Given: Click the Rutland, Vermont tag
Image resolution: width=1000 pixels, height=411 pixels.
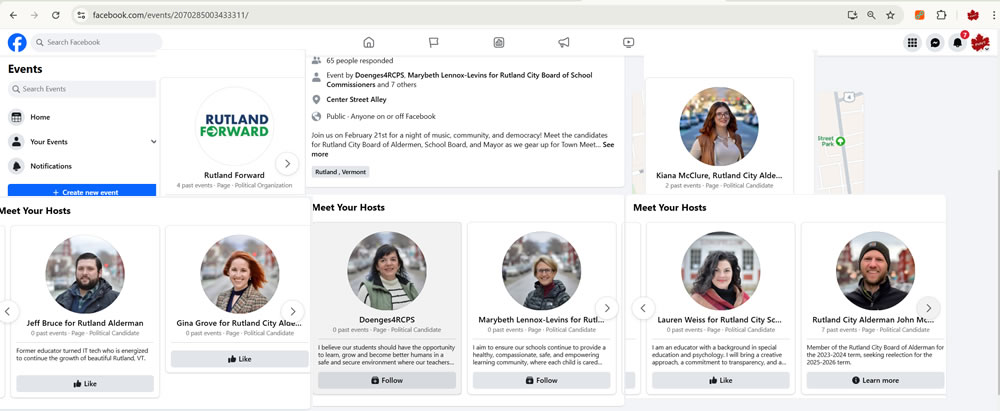Looking at the screenshot, I should 341,172.
